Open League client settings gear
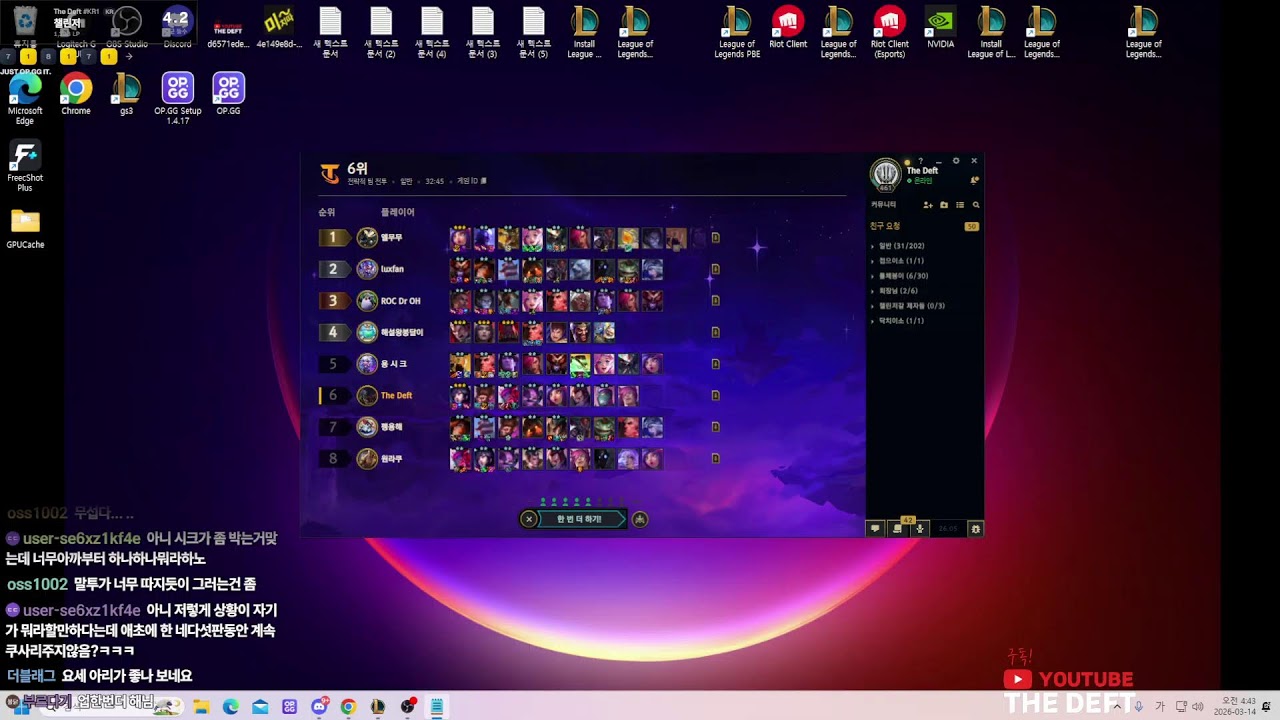 pos(956,160)
